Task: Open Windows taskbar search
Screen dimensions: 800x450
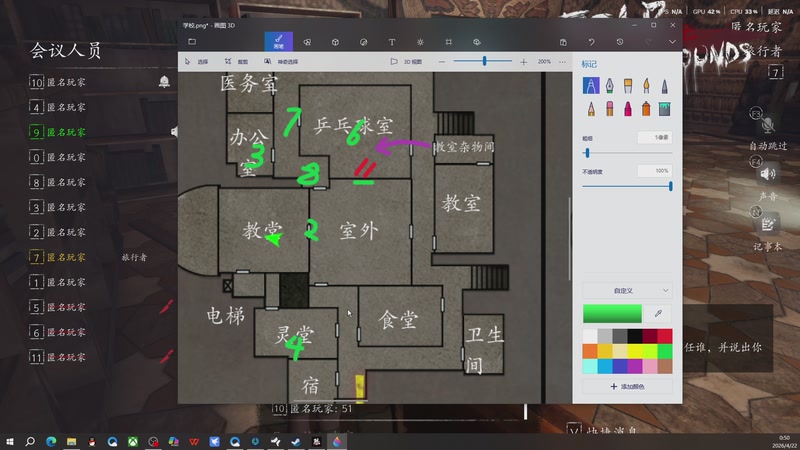Action: (30, 441)
